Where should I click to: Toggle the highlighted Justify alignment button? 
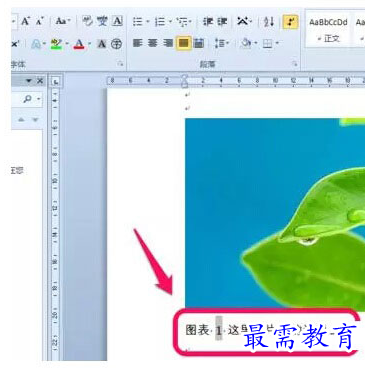pos(184,43)
